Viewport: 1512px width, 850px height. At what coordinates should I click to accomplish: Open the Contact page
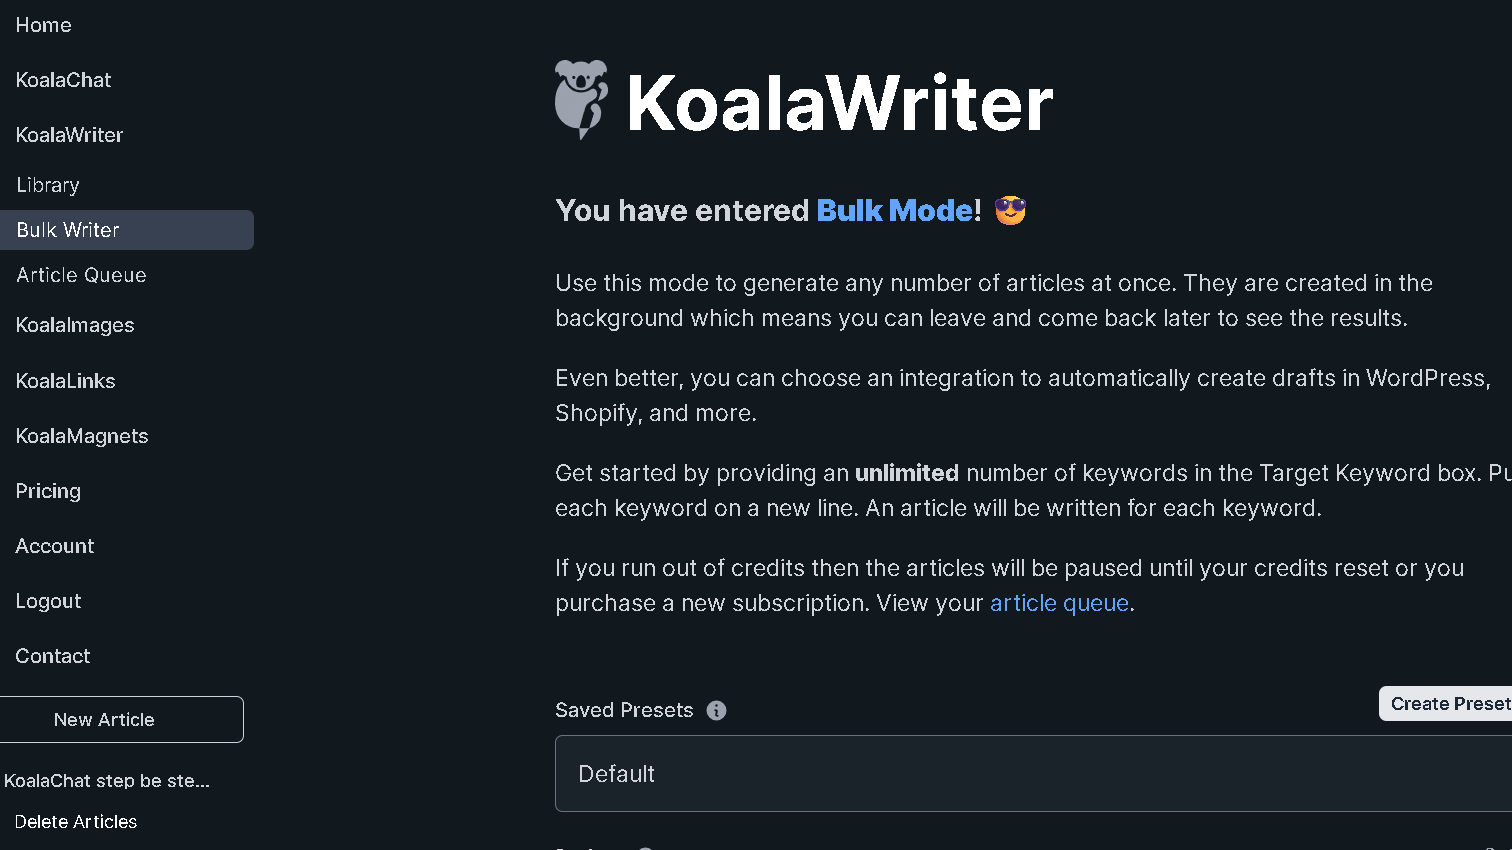(x=52, y=655)
